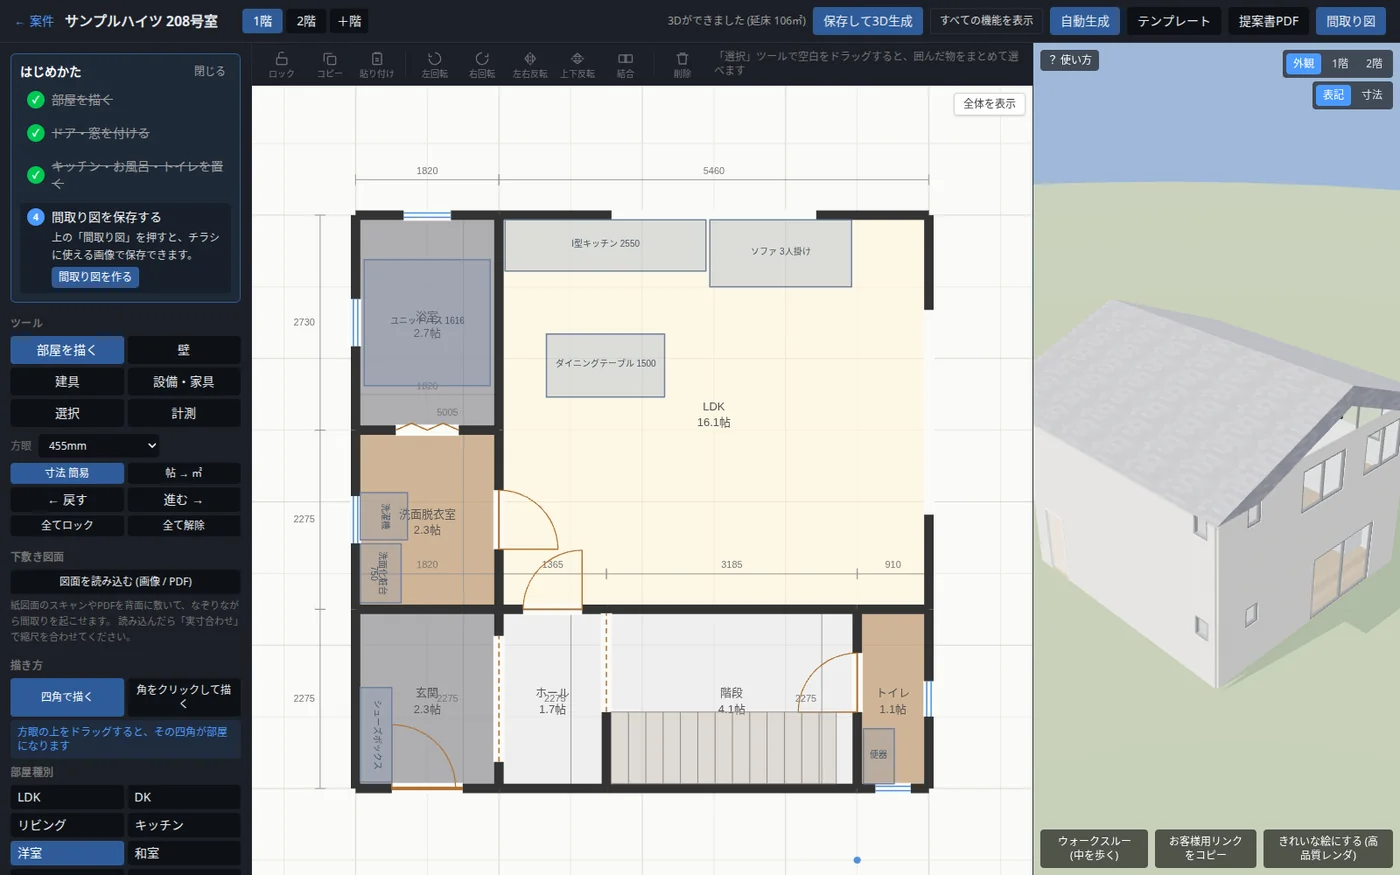The height and width of the screenshot is (875, 1400).
Task: Flip horizontally with the 左右反転 icon
Action: click(x=530, y=64)
